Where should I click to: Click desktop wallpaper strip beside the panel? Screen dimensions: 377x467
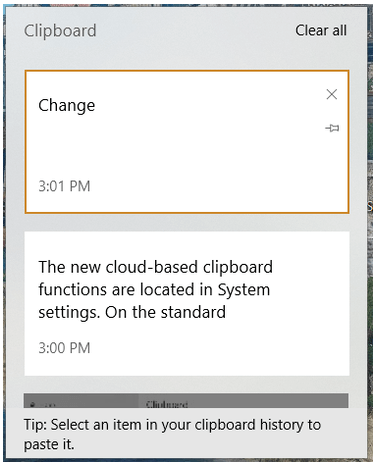coord(371,233)
